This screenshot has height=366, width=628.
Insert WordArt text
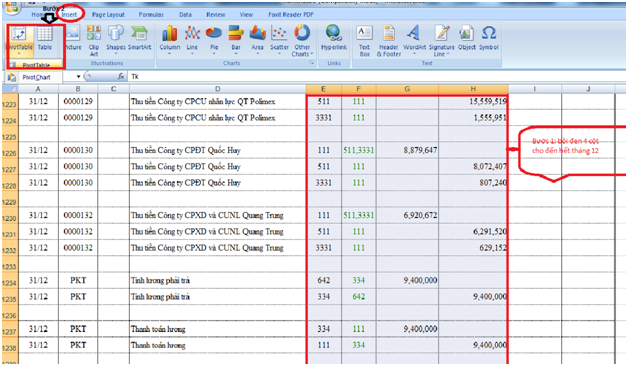414,39
